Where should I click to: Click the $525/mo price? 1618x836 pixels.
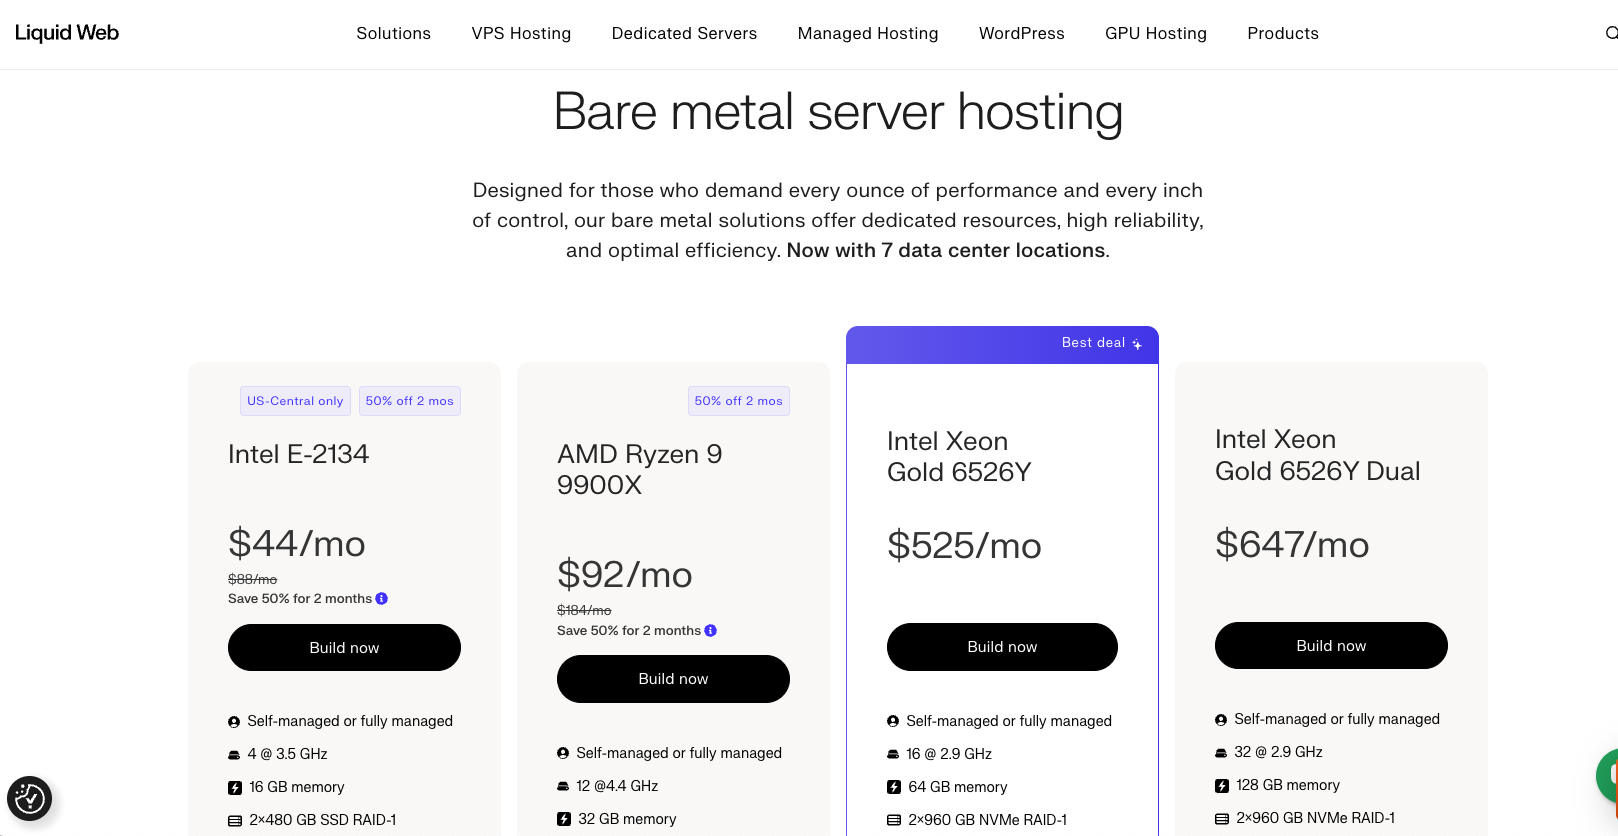(964, 546)
